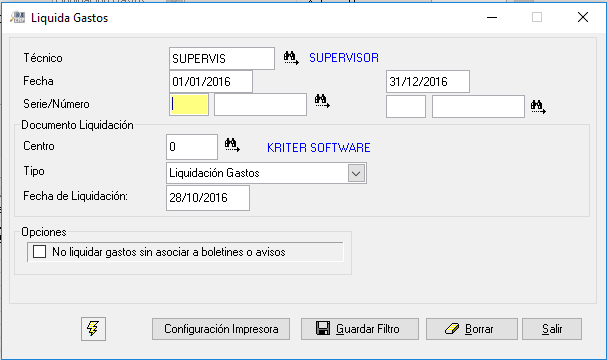Click the second small Serie field
Viewport: 607px width, 360px height.
[x=406, y=106]
